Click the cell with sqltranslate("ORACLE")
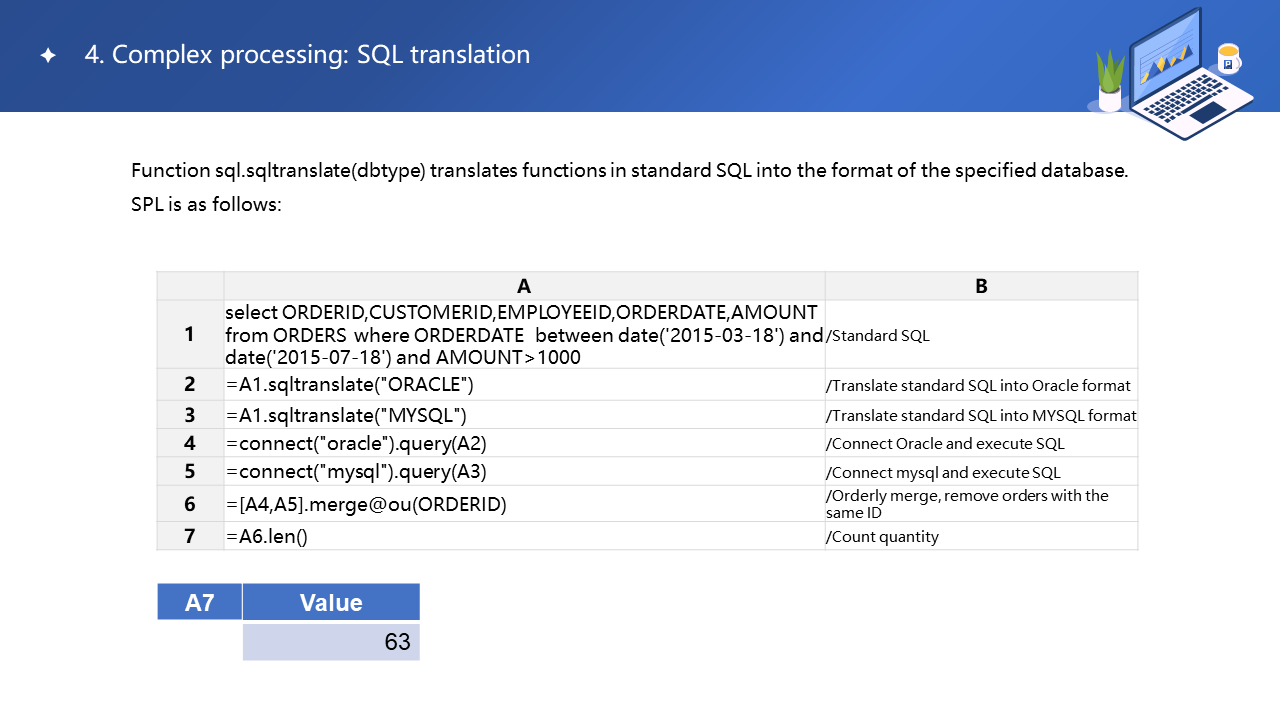 tap(524, 385)
